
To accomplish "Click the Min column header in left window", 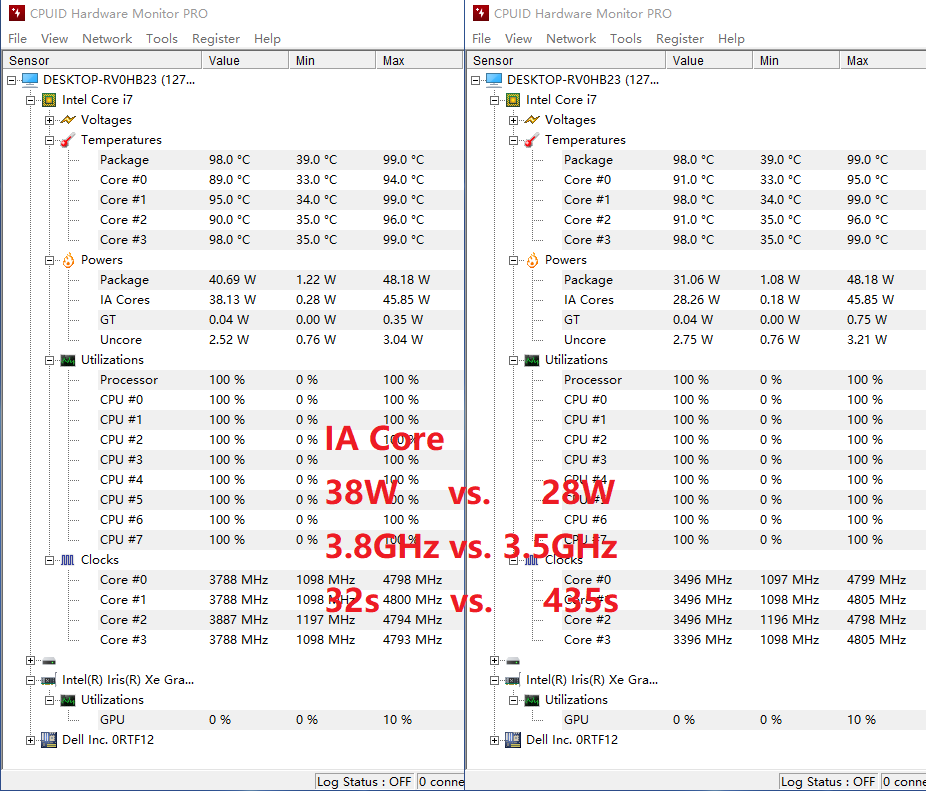I will click(x=332, y=60).
